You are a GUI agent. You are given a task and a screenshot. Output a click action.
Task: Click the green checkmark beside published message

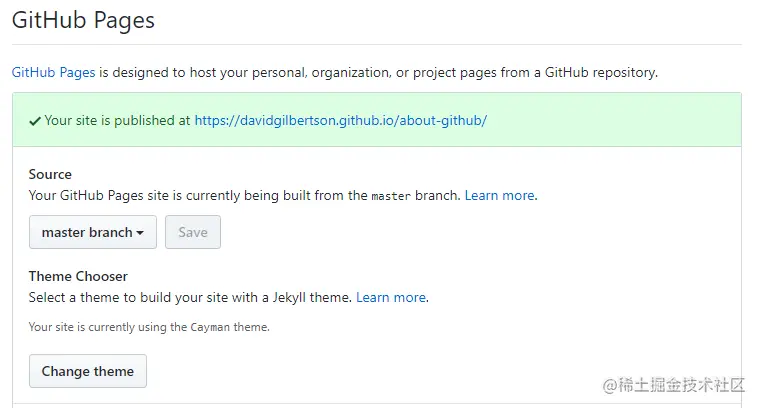click(35, 121)
